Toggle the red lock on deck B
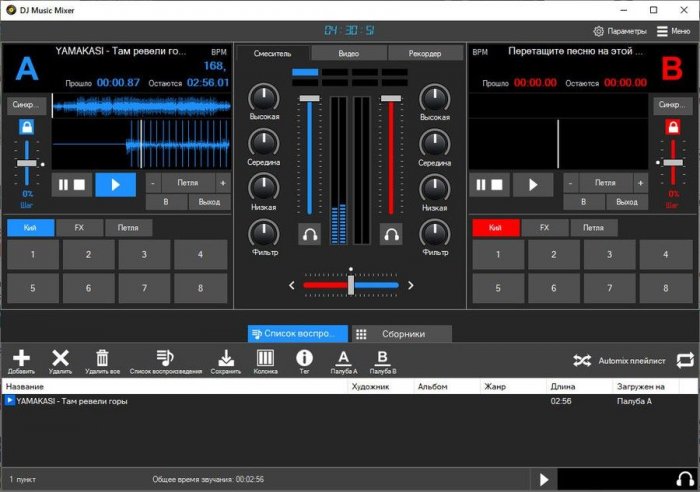This screenshot has height=492, width=700. coord(672,128)
